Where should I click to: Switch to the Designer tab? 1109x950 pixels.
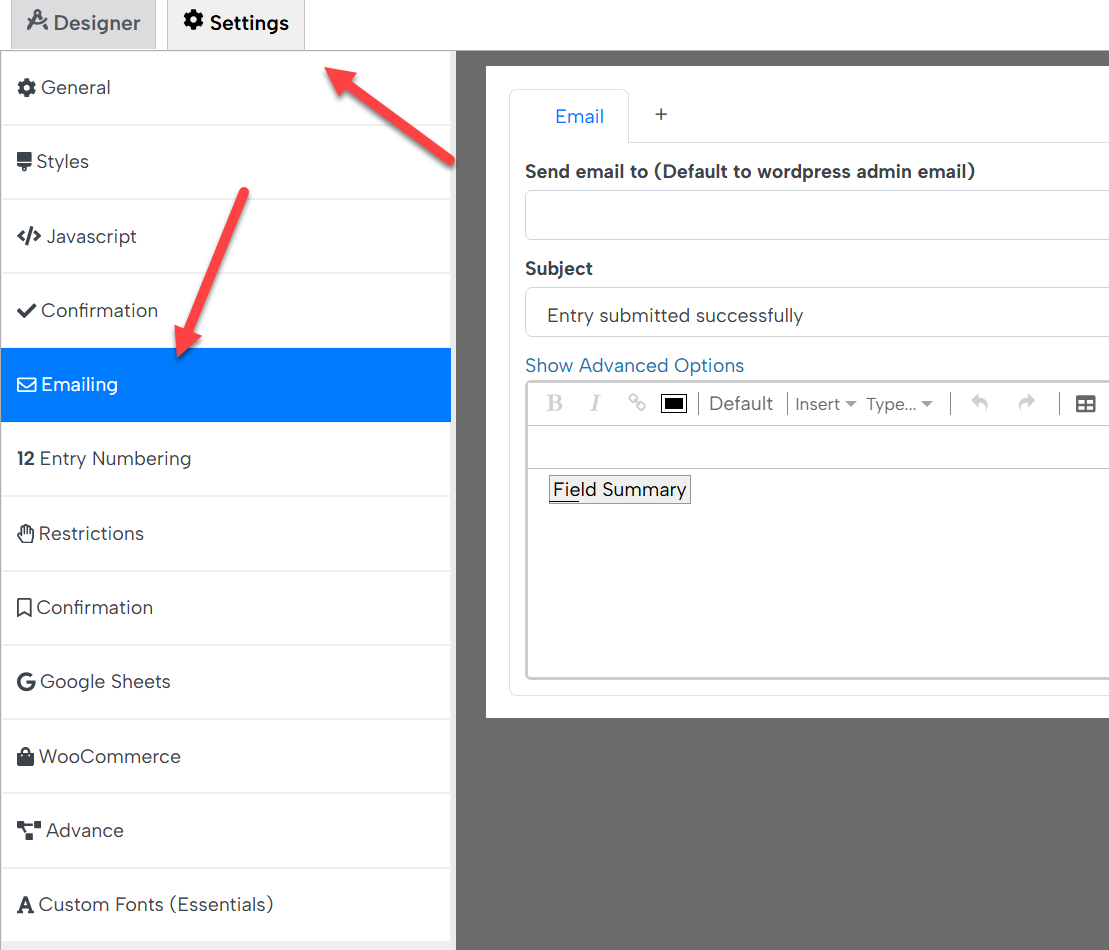pos(83,23)
